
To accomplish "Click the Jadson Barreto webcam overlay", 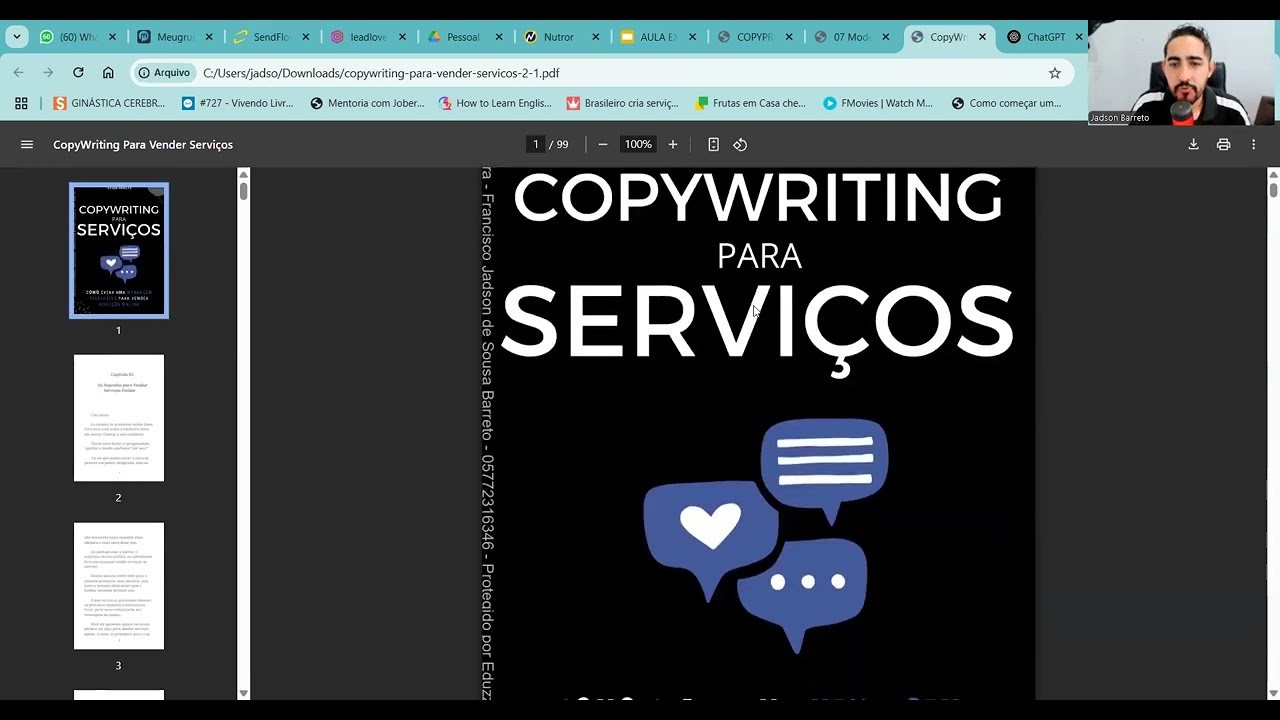I will [1182, 72].
